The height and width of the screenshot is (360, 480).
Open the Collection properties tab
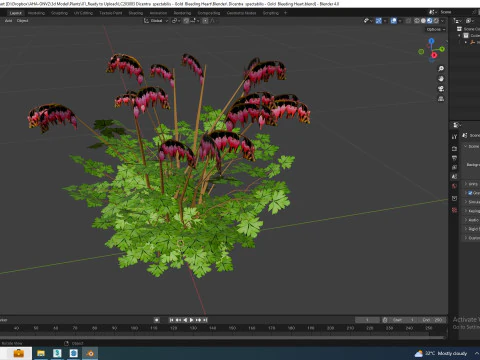[x=454, y=198]
